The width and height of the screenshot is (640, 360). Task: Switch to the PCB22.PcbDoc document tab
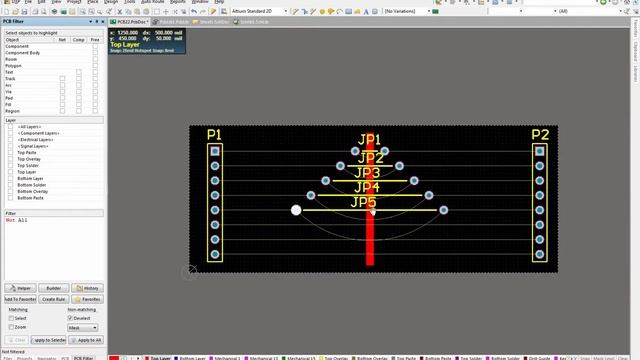(129, 22)
